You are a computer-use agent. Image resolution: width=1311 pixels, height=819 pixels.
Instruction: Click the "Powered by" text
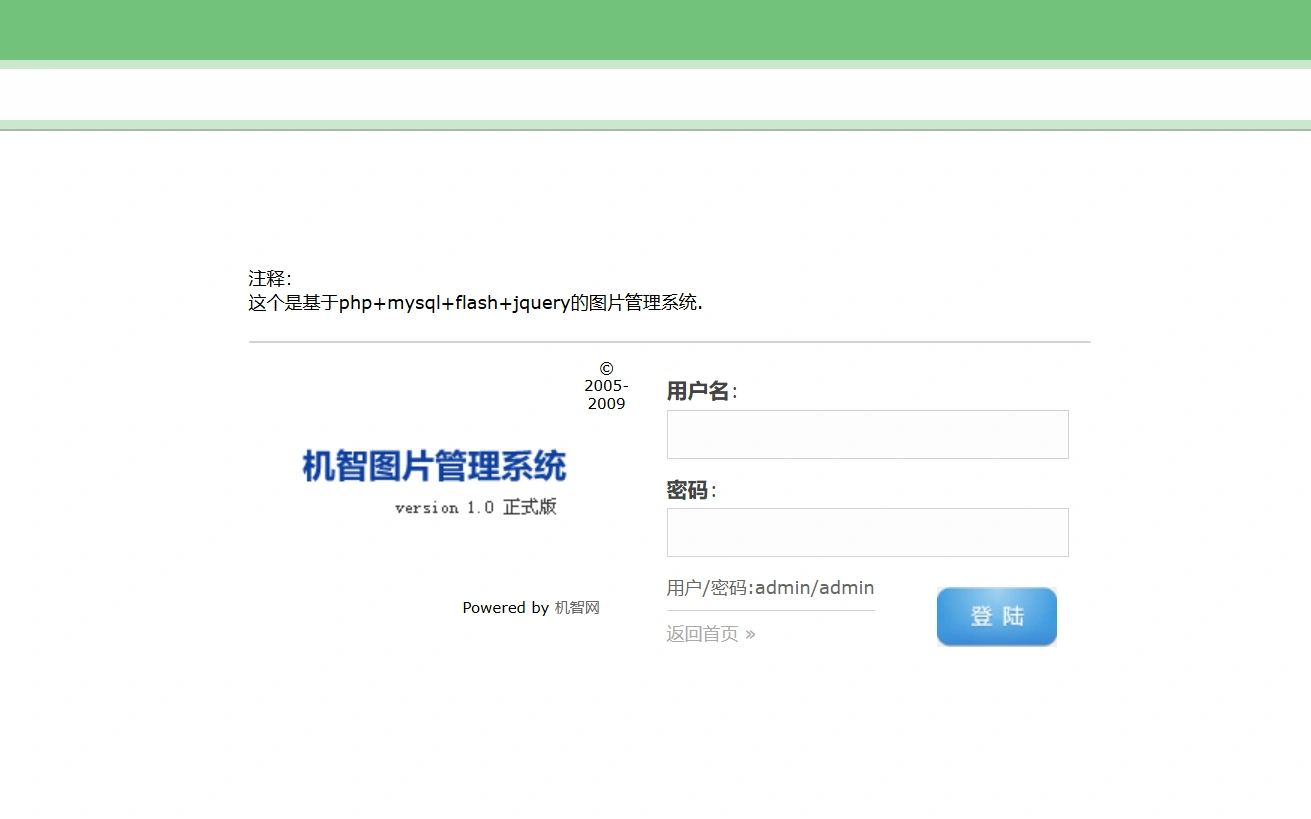point(505,608)
